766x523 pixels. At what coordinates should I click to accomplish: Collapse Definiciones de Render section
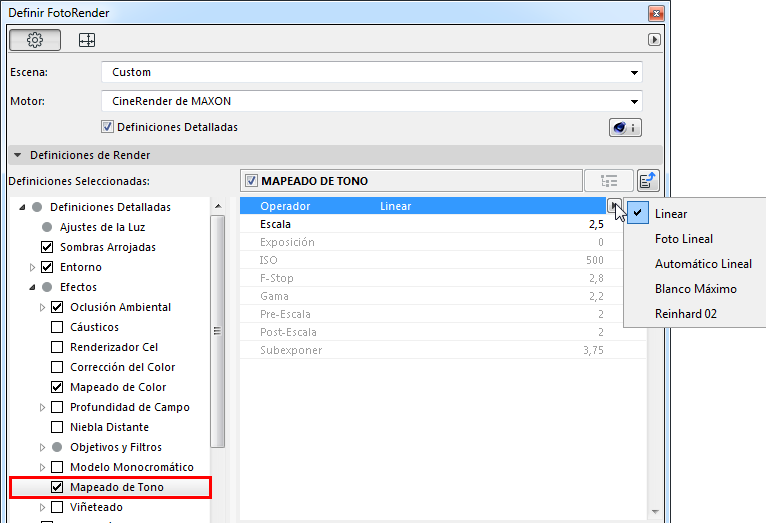point(18,155)
